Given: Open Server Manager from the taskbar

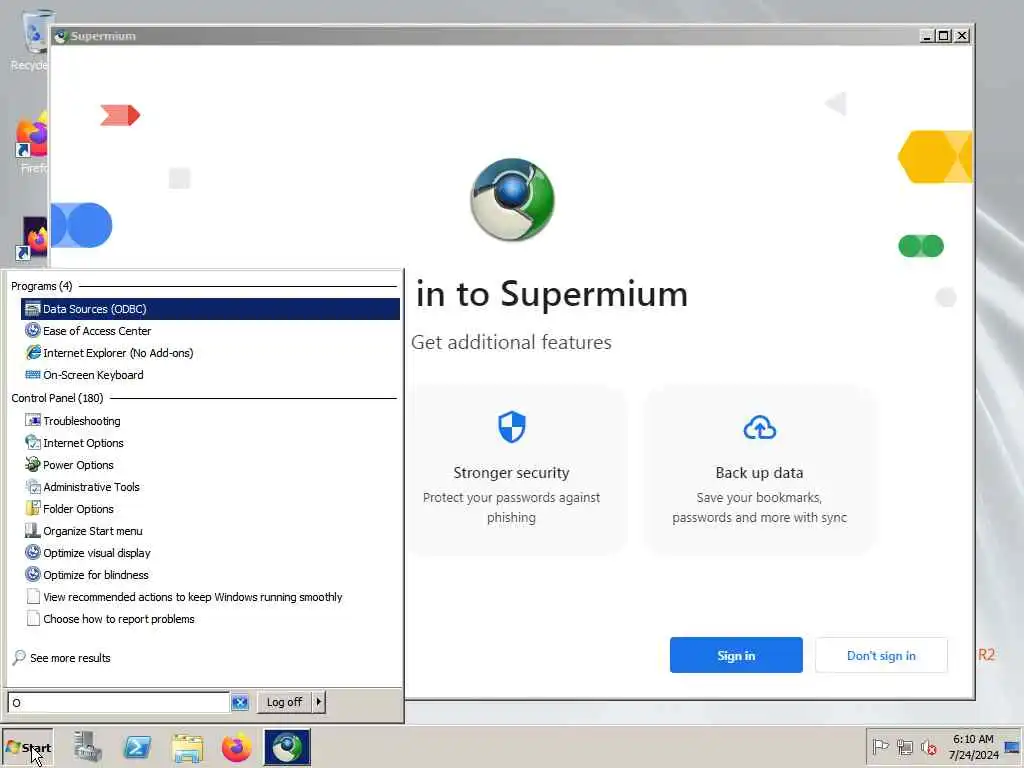Looking at the screenshot, I should pyautogui.click(x=88, y=747).
